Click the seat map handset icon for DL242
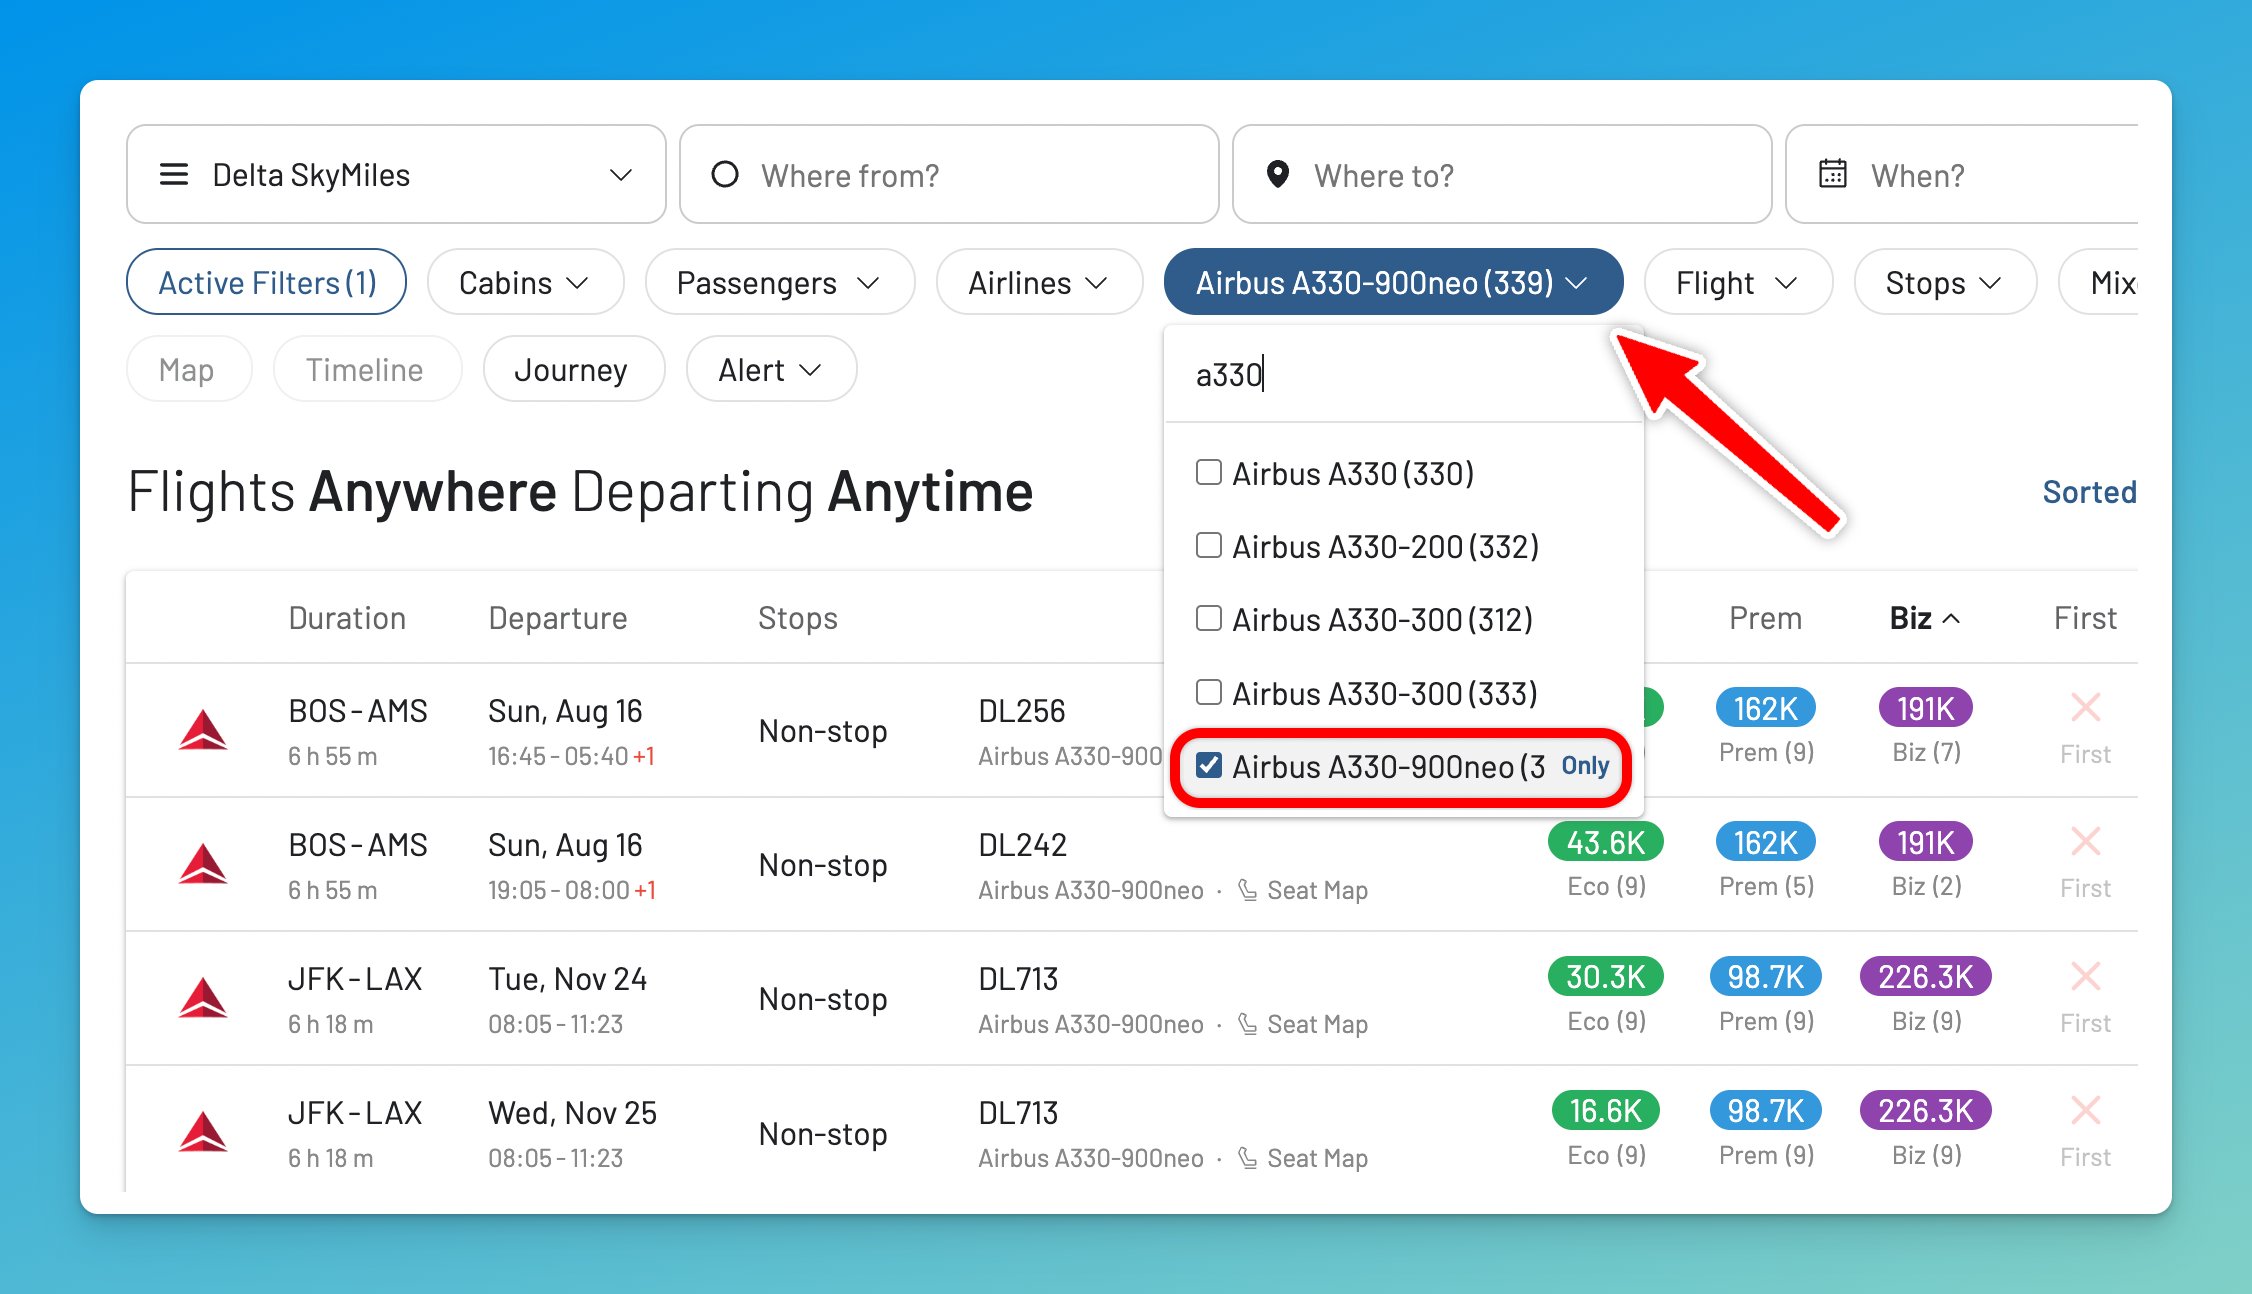 (x=1248, y=889)
